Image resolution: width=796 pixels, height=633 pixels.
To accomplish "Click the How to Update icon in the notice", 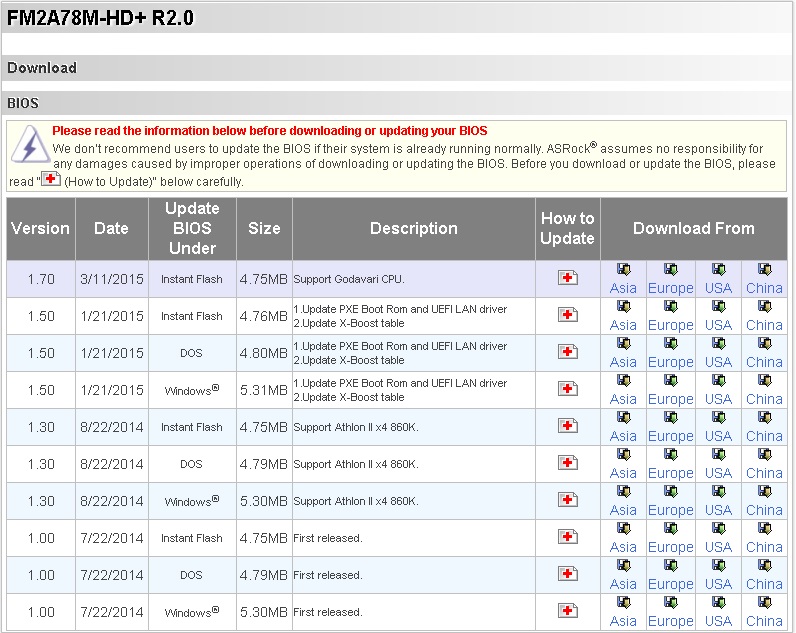I will [x=51, y=179].
